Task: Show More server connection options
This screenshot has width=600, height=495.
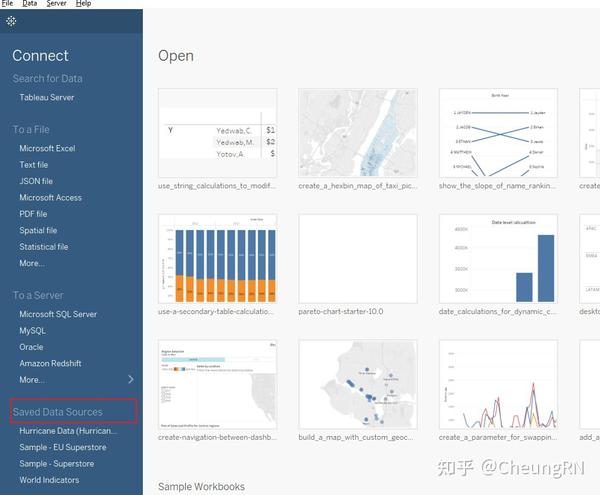Action: click(x=32, y=380)
